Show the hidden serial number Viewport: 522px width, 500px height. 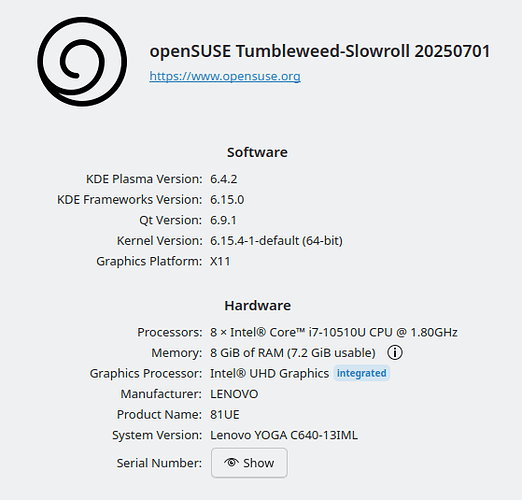[249, 463]
